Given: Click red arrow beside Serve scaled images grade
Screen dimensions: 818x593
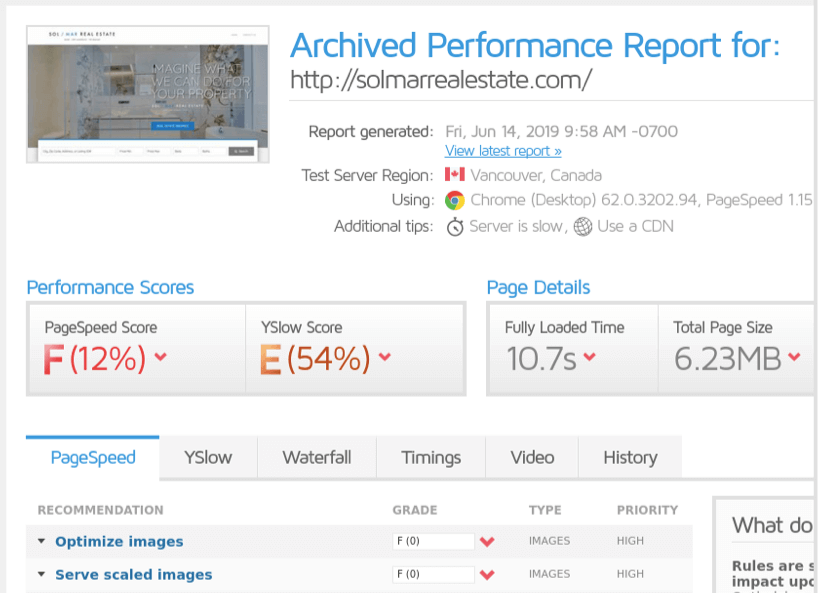Looking at the screenshot, I should click(x=487, y=575).
